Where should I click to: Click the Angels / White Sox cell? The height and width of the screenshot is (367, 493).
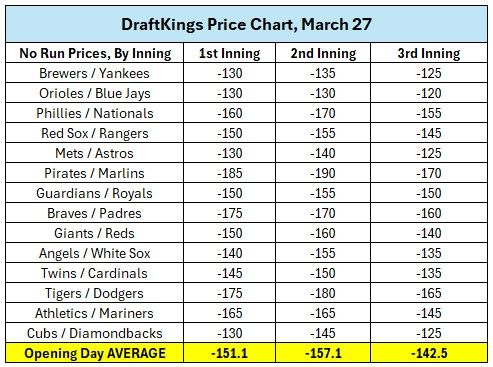point(95,253)
